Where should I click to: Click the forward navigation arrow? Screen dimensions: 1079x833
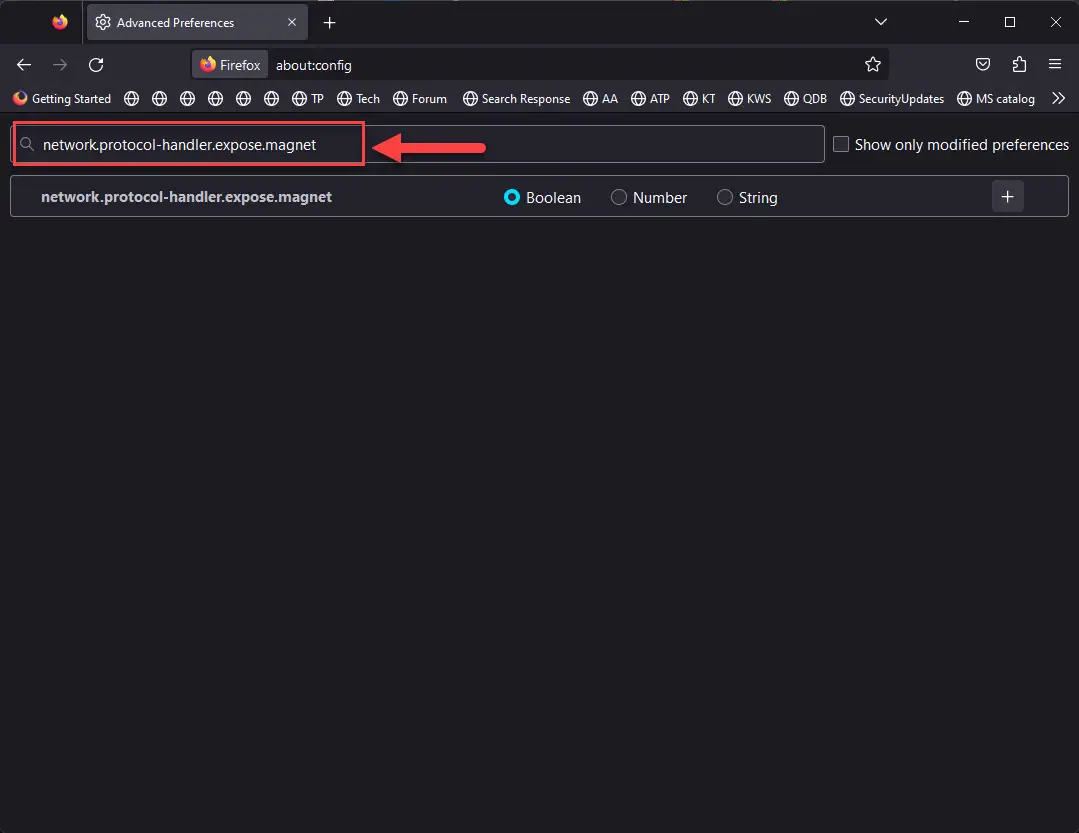pyautogui.click(x=61, y=65)
